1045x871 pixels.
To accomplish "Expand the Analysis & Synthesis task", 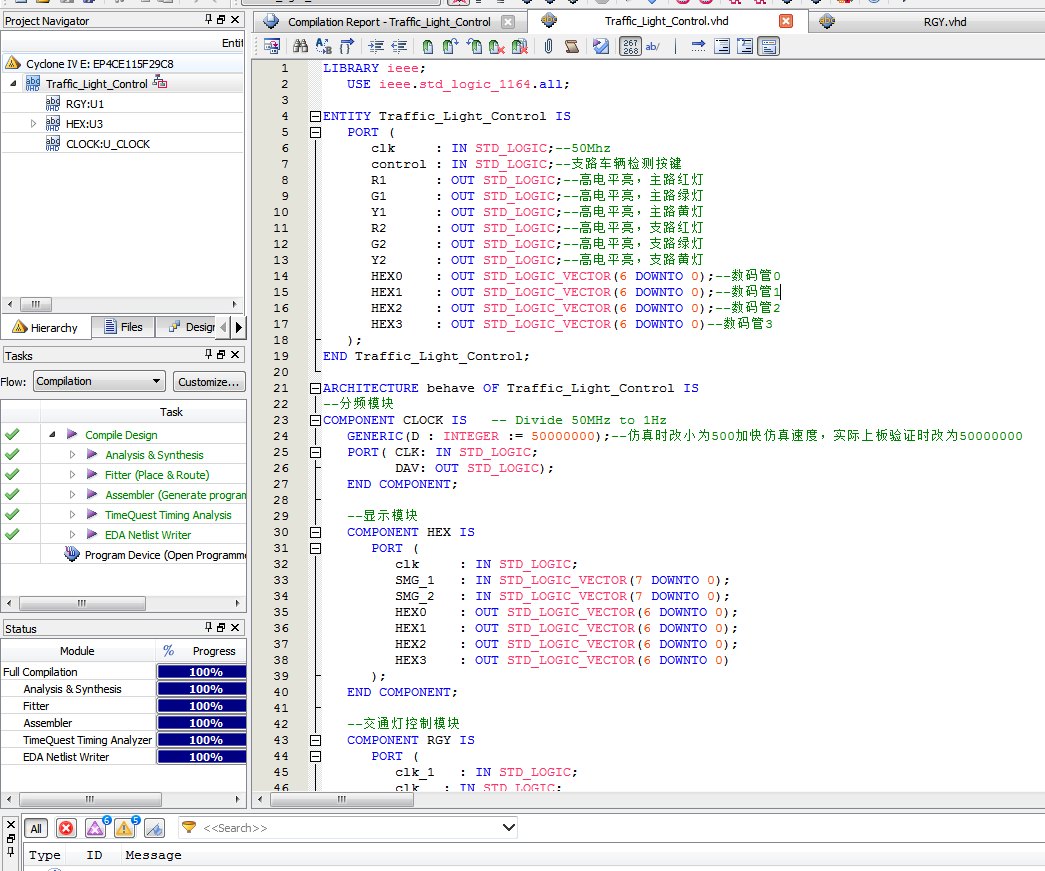I will [x=72, y=455].
